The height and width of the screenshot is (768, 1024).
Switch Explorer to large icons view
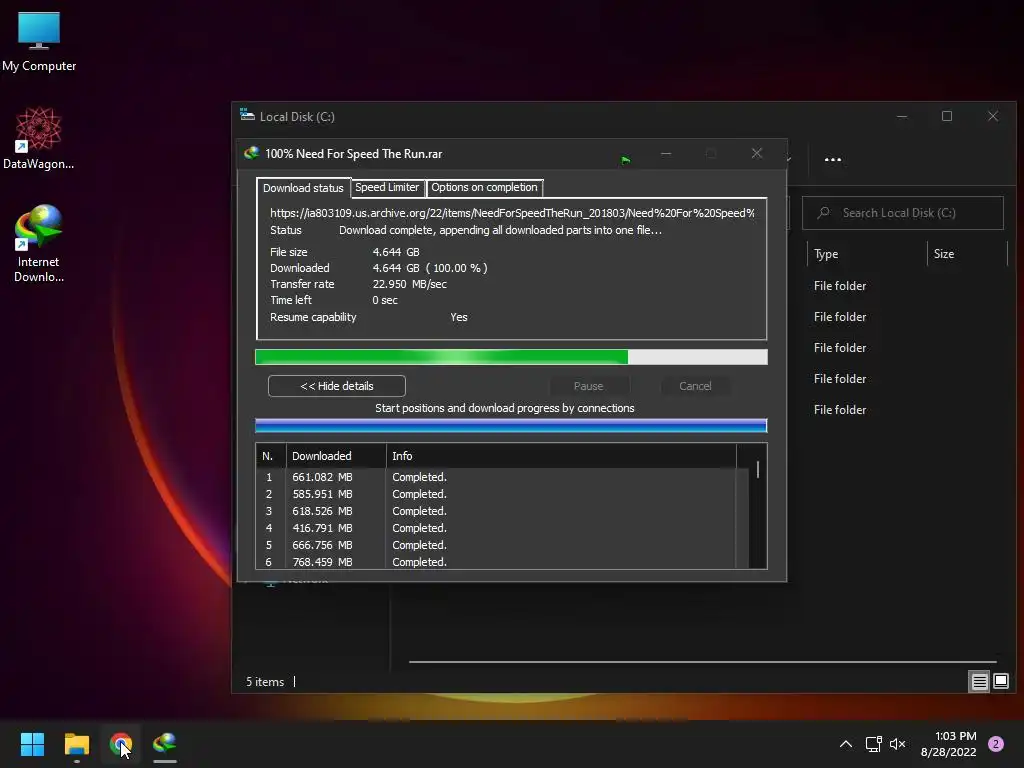(x=1000, y=682)
